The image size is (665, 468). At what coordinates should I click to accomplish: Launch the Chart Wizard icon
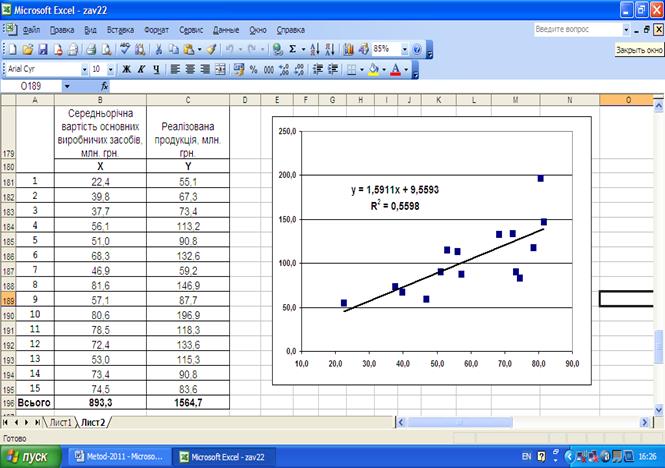[x=349, y=50]
